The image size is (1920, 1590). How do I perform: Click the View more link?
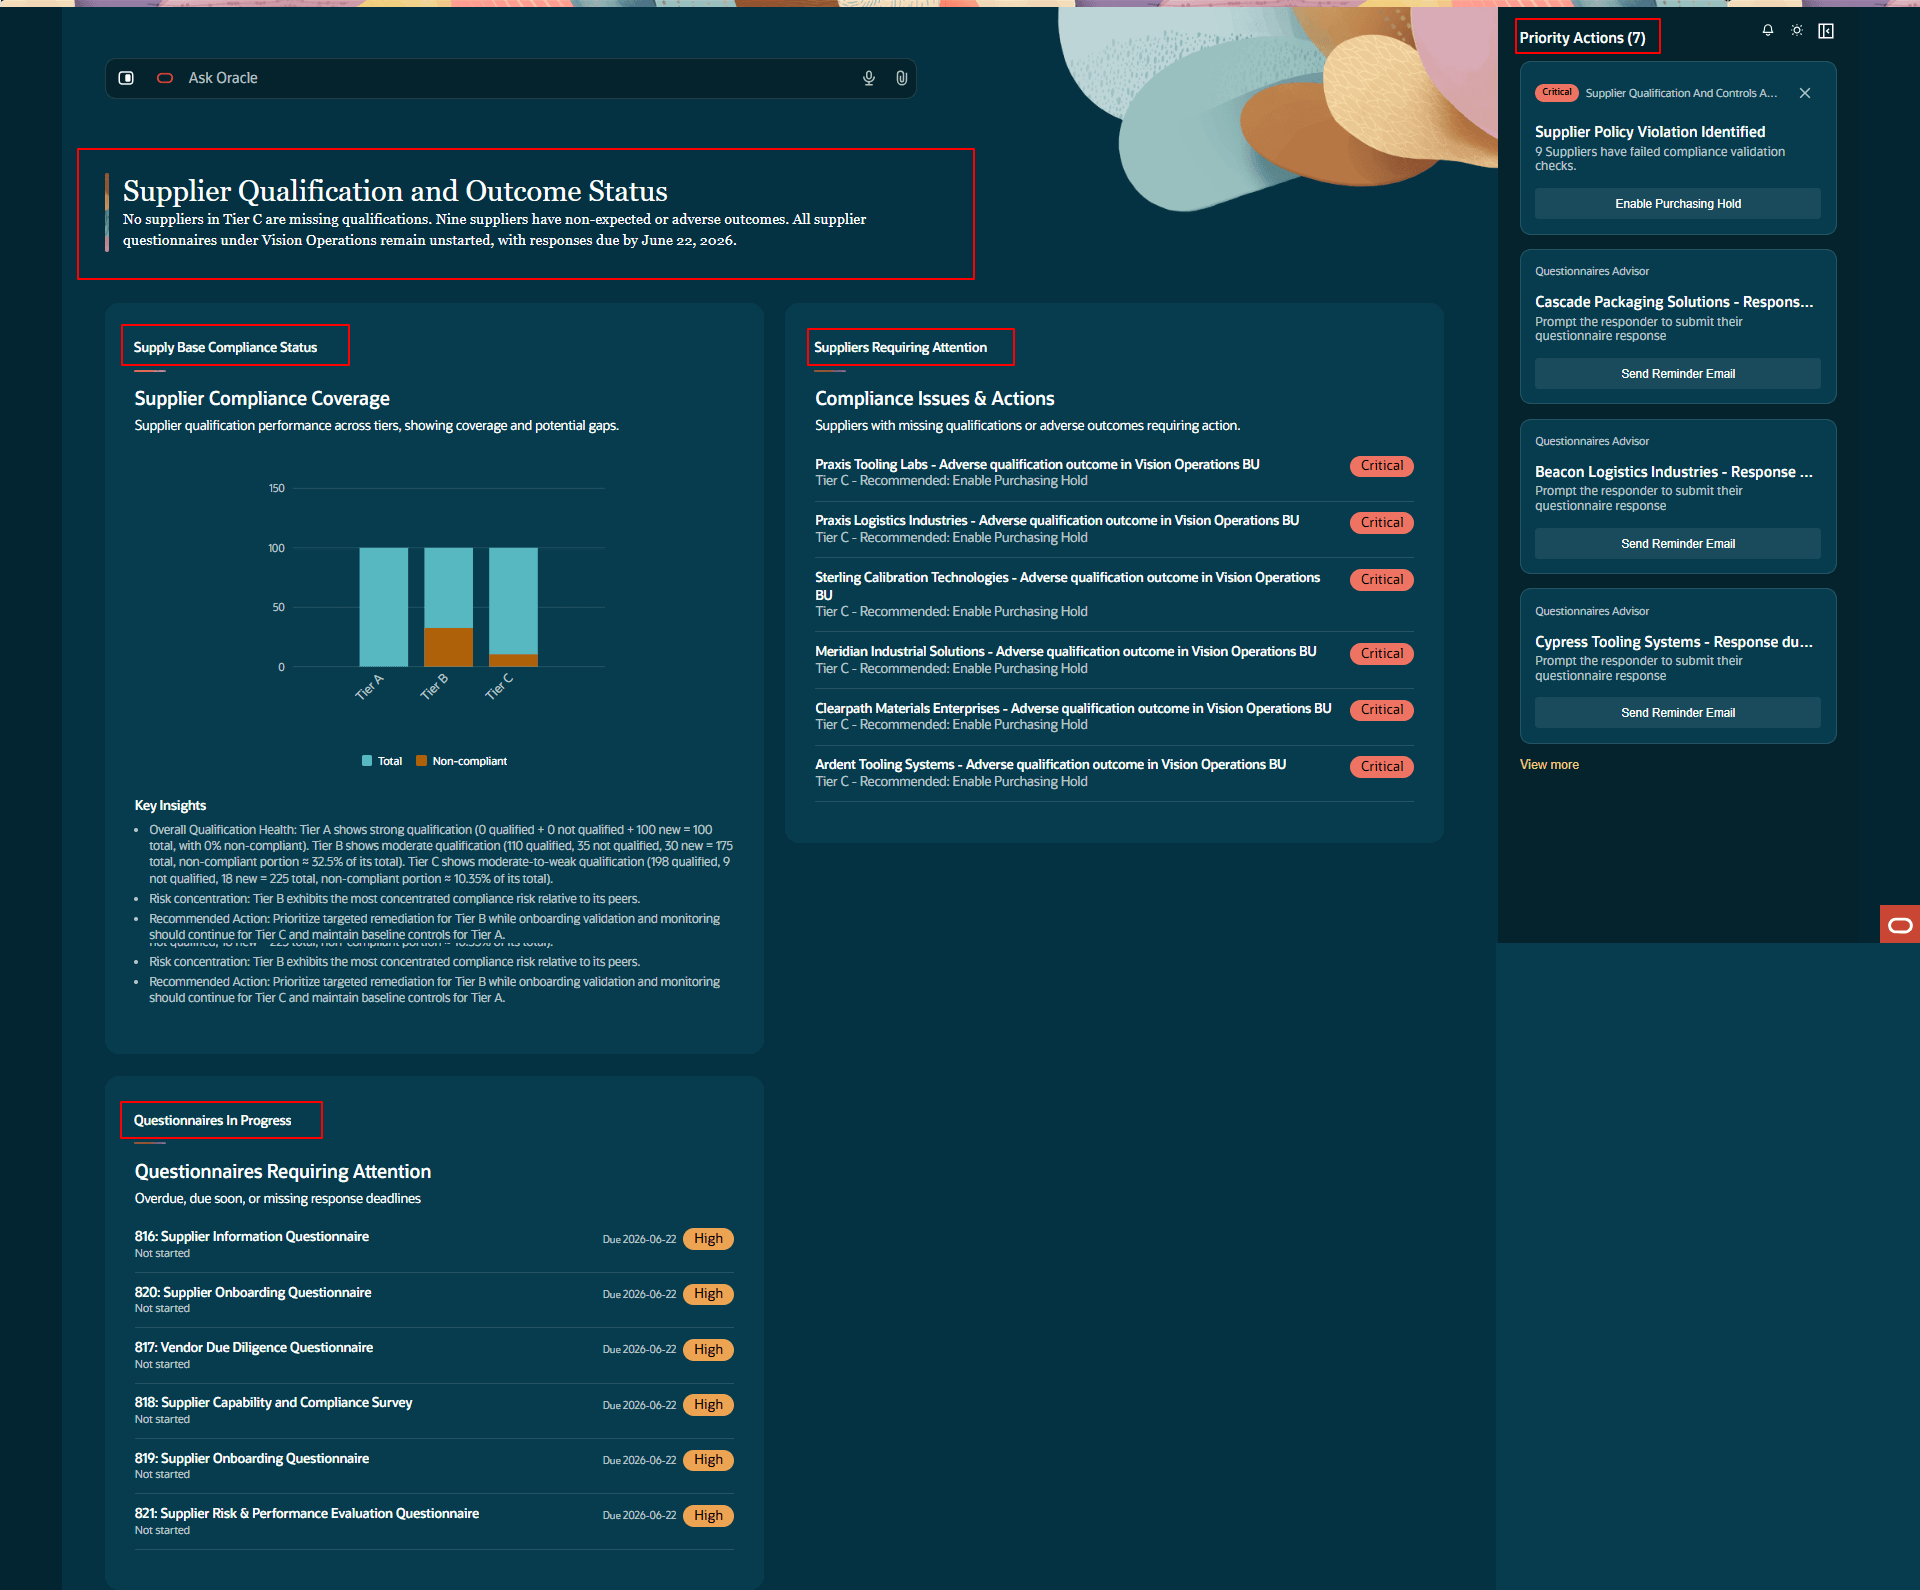click(x=1549, y=765)
